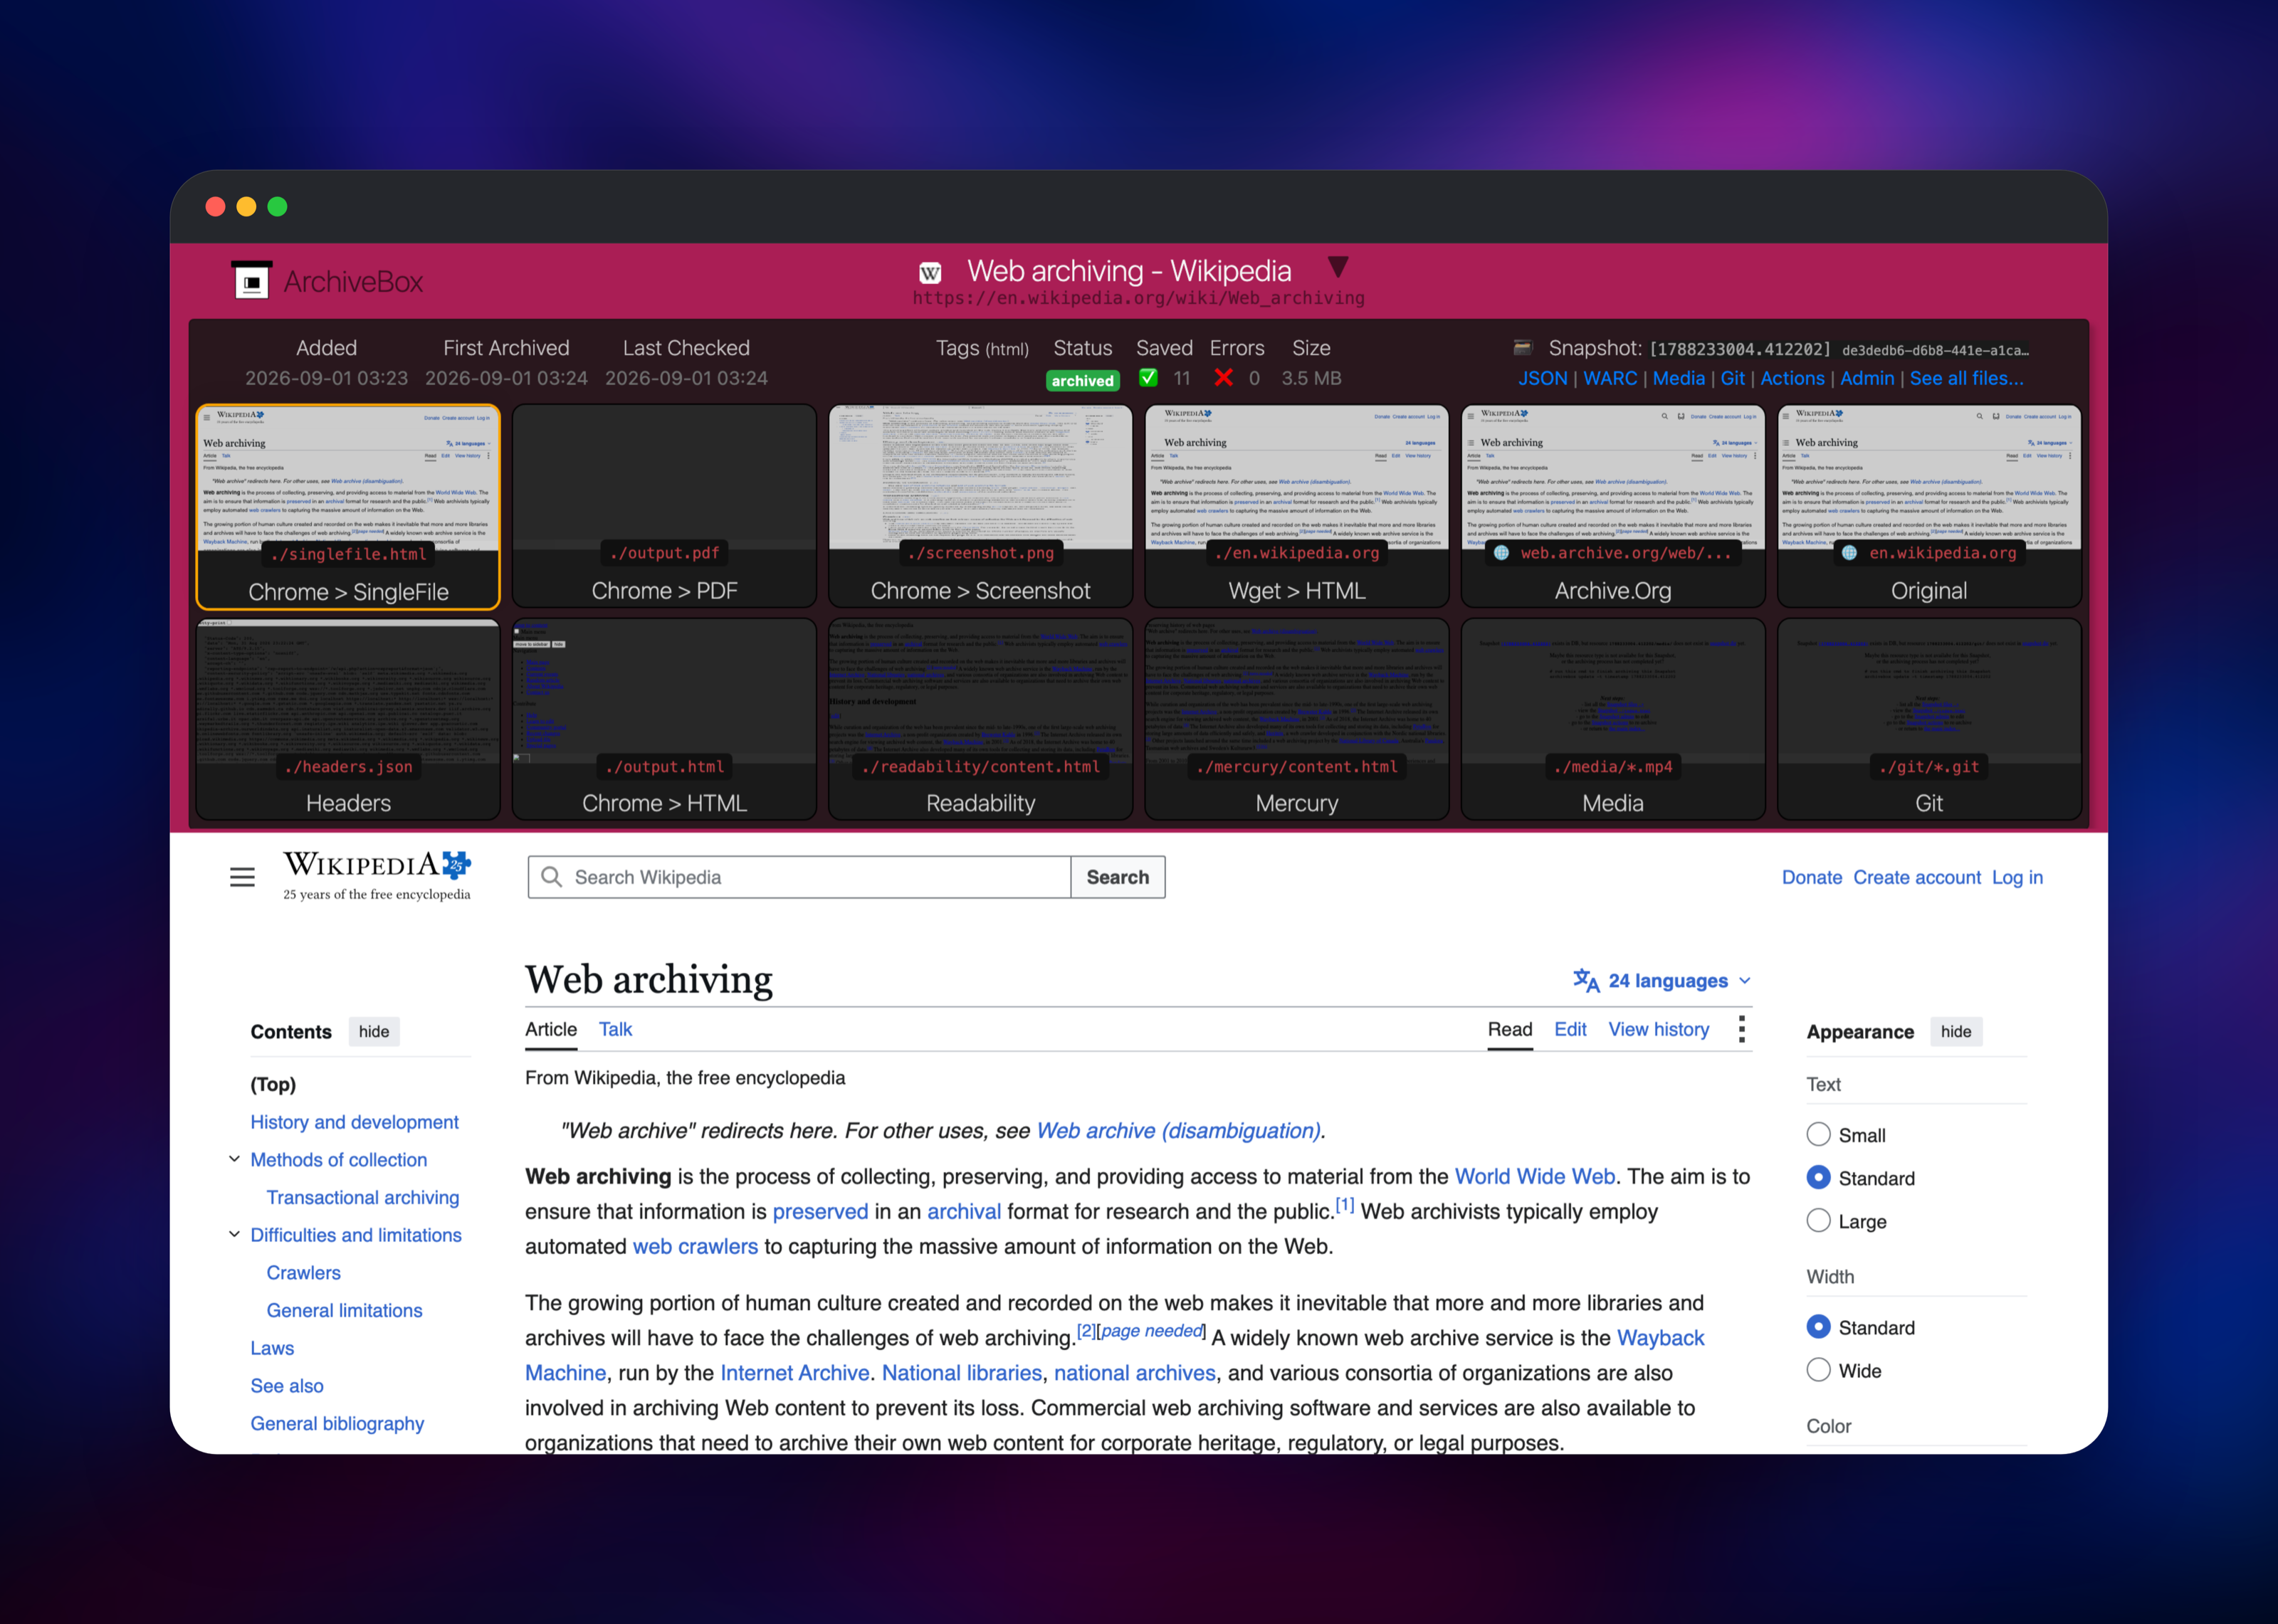Open Web archive (disambiguation) link

(1178, 1130)
